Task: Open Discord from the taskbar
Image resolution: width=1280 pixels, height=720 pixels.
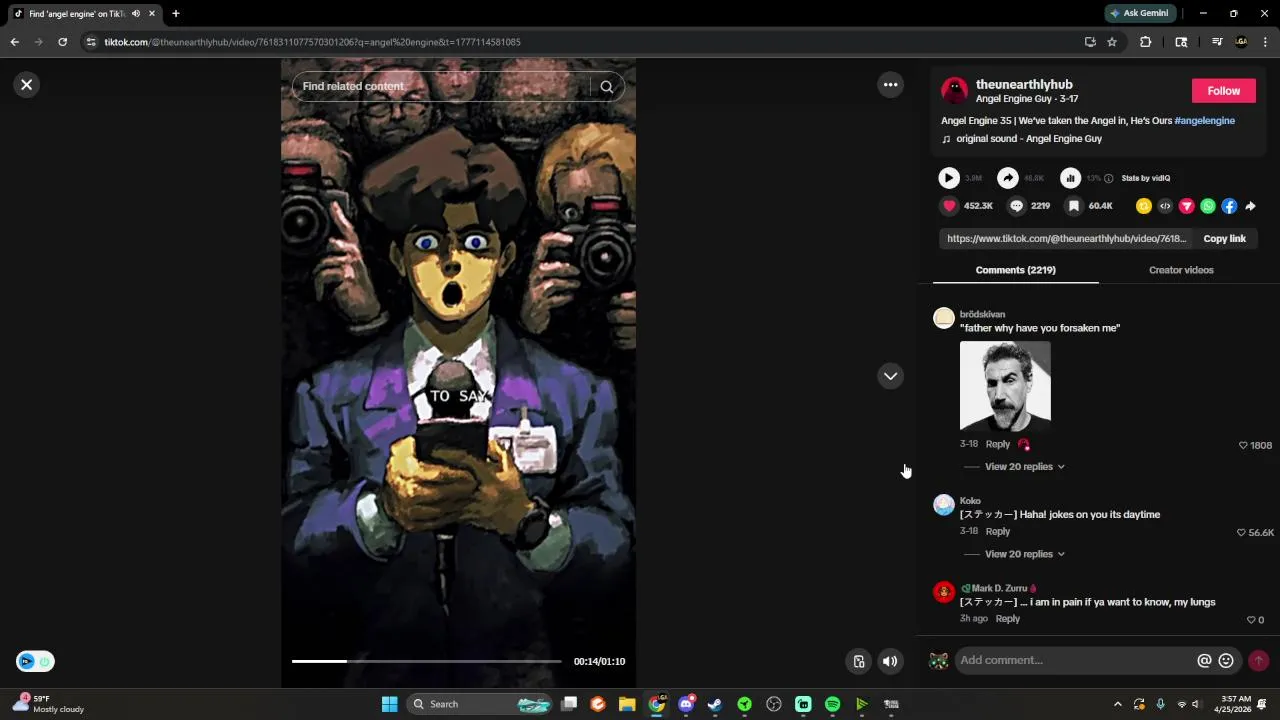Action: (686, 704)
